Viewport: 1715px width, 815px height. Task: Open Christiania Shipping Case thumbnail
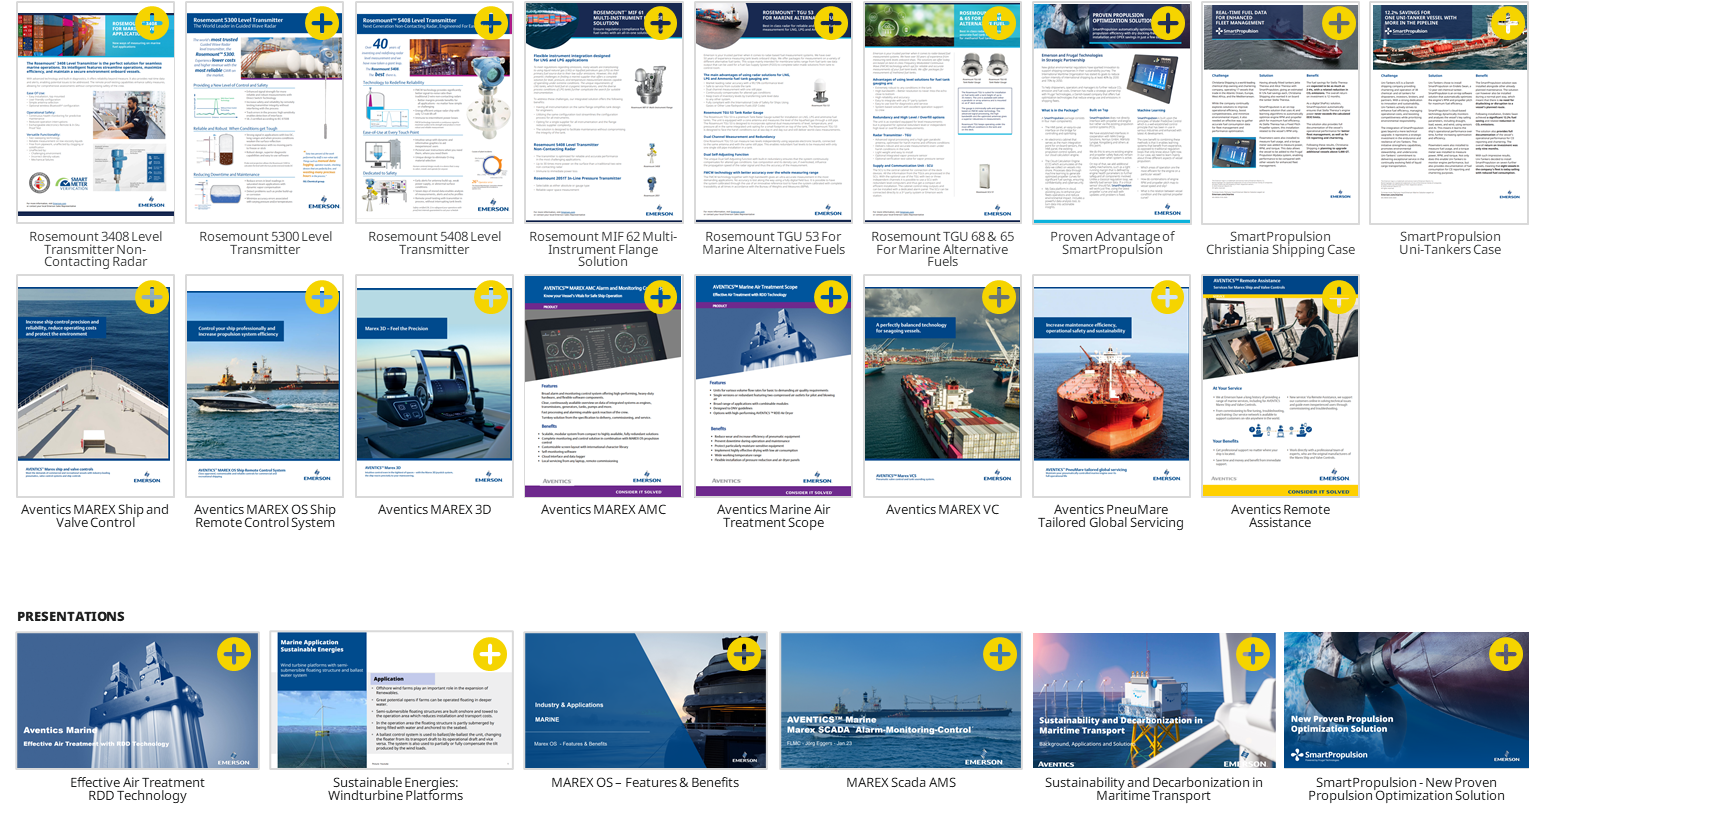coord(1281,112)
